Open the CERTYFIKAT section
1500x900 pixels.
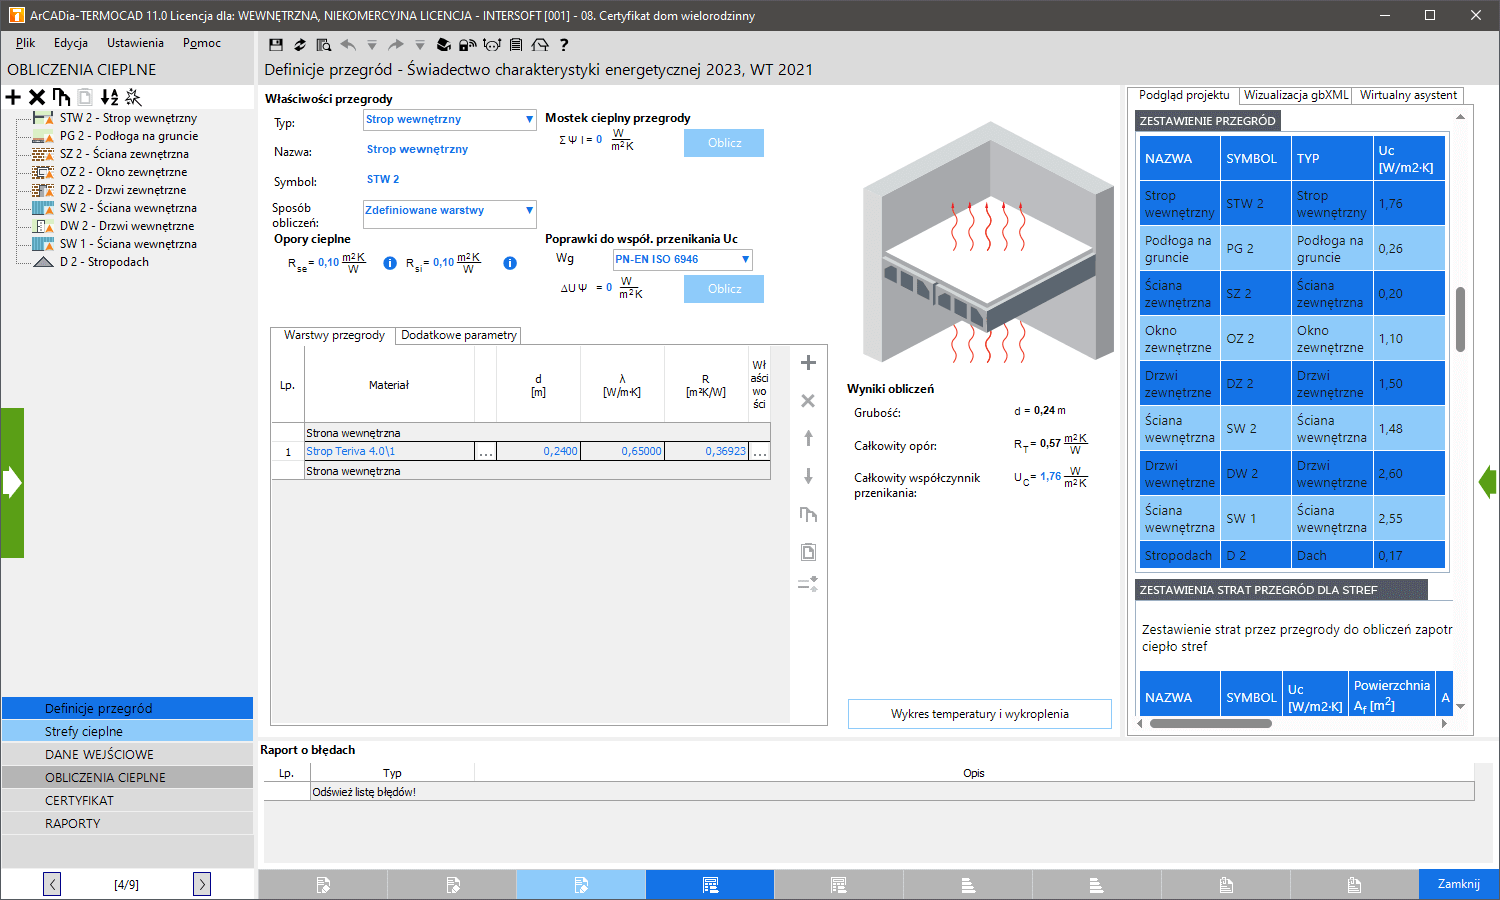(x=127, y=800)
